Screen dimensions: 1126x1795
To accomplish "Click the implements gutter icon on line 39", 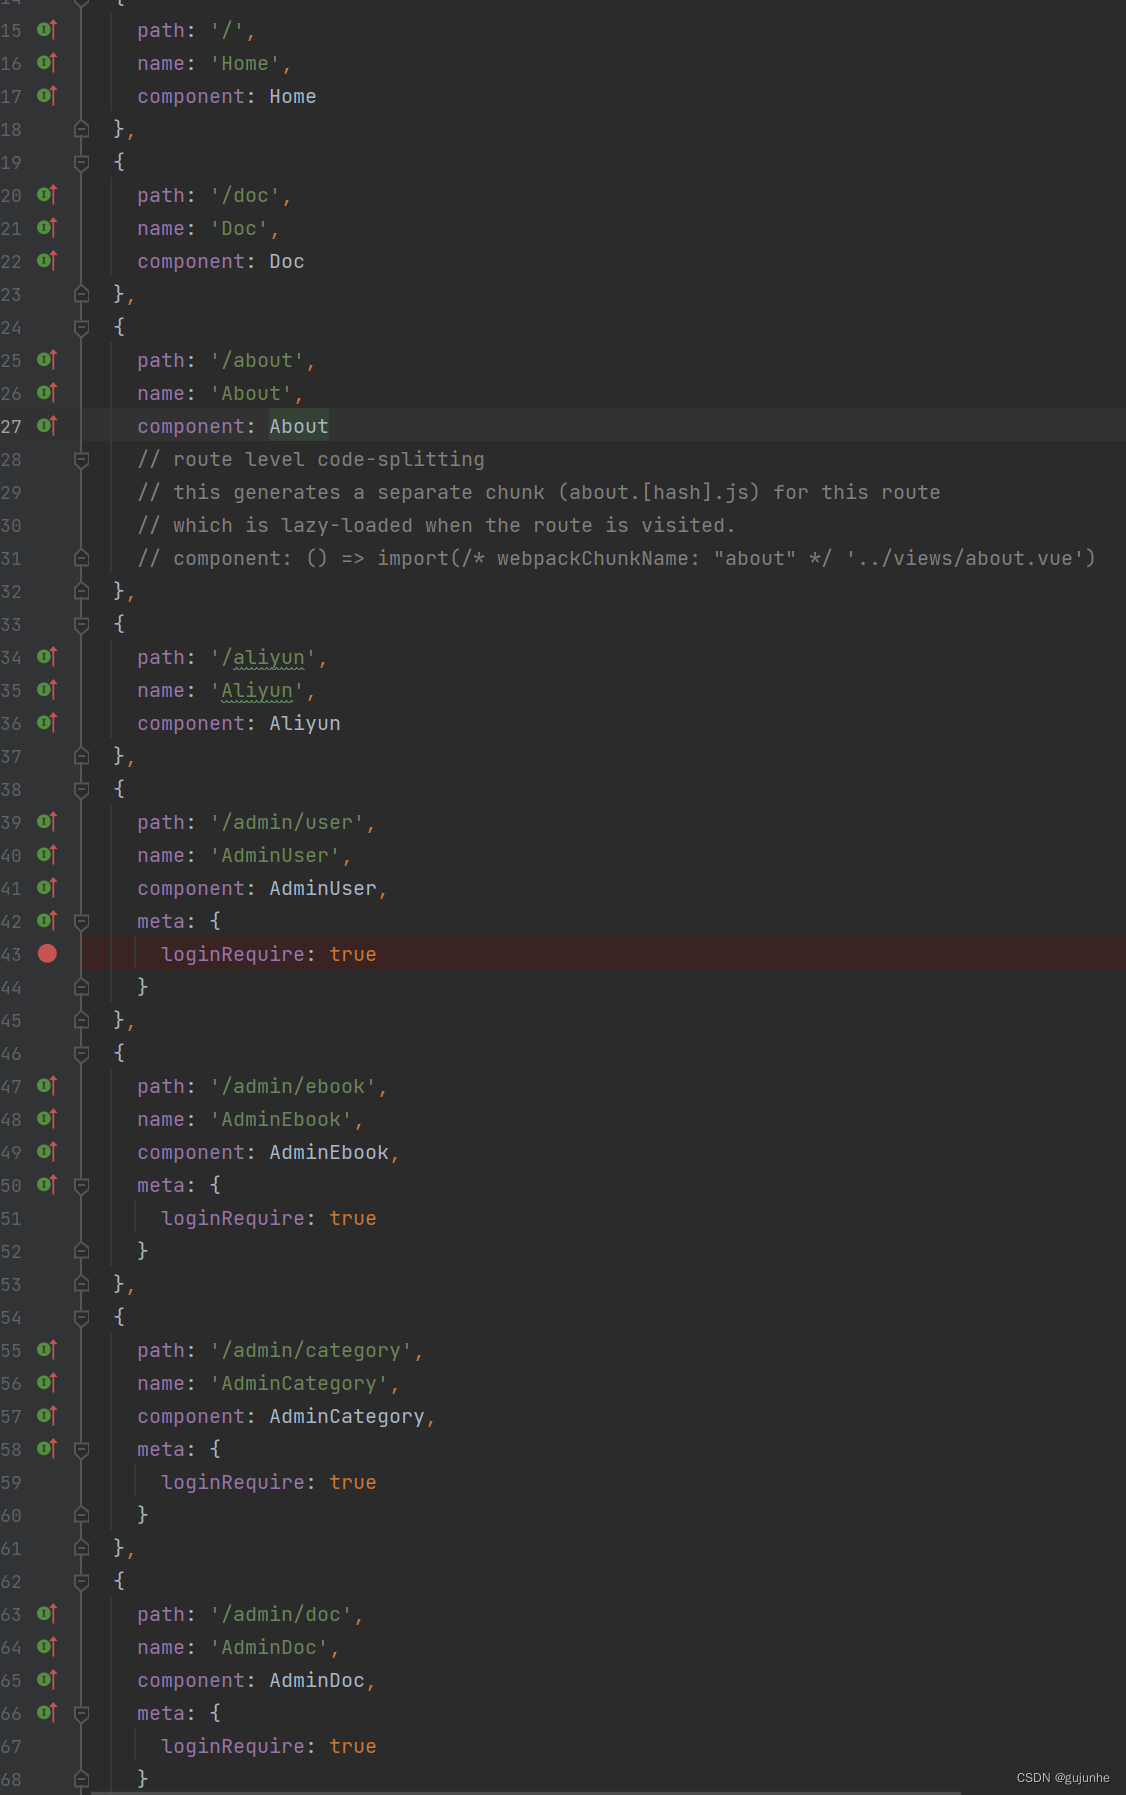I will coord(47,822).
